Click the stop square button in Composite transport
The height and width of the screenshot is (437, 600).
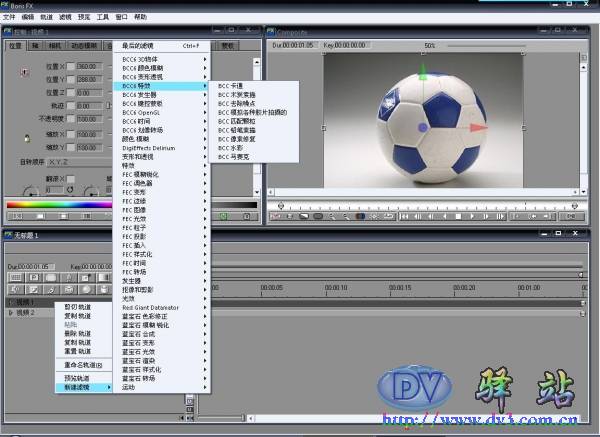458,217
